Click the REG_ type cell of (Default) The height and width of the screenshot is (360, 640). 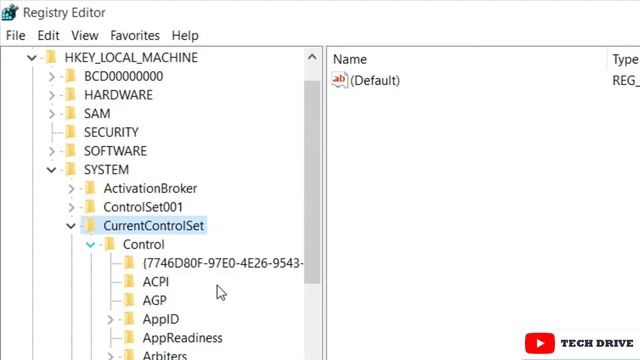click(x=626, y=81)
